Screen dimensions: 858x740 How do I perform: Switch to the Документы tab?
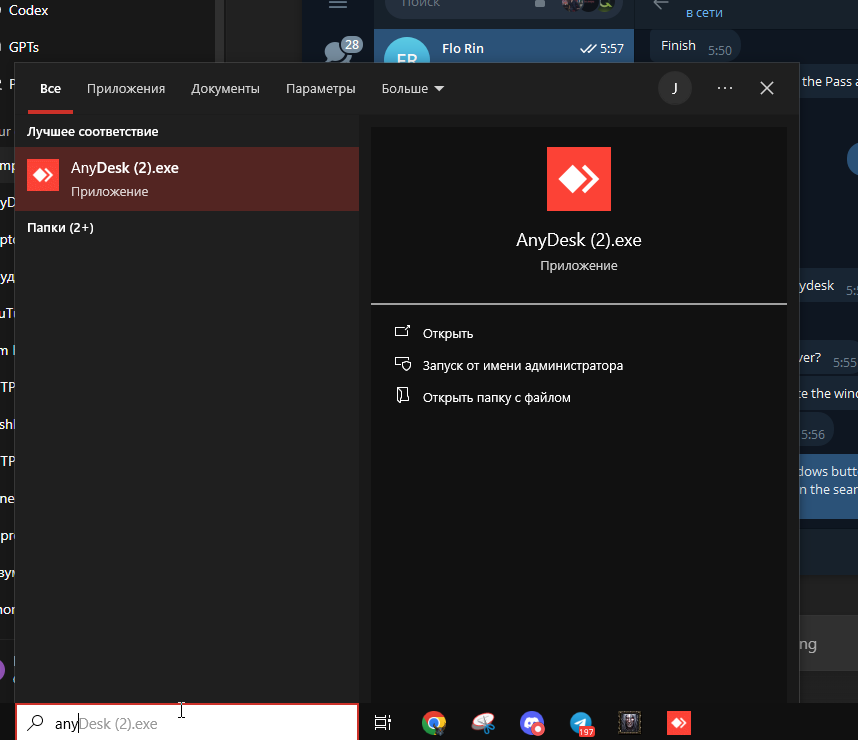pos(225,88)
